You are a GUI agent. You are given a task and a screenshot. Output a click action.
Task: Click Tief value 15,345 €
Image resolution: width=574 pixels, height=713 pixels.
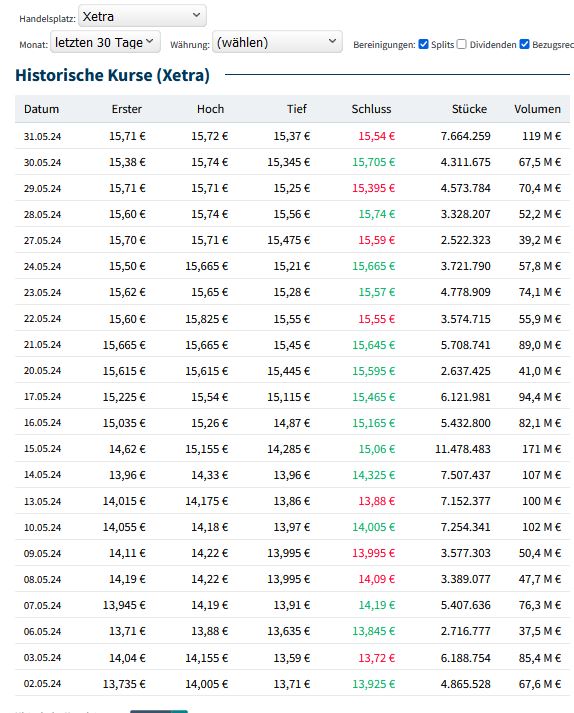(288, 162)
